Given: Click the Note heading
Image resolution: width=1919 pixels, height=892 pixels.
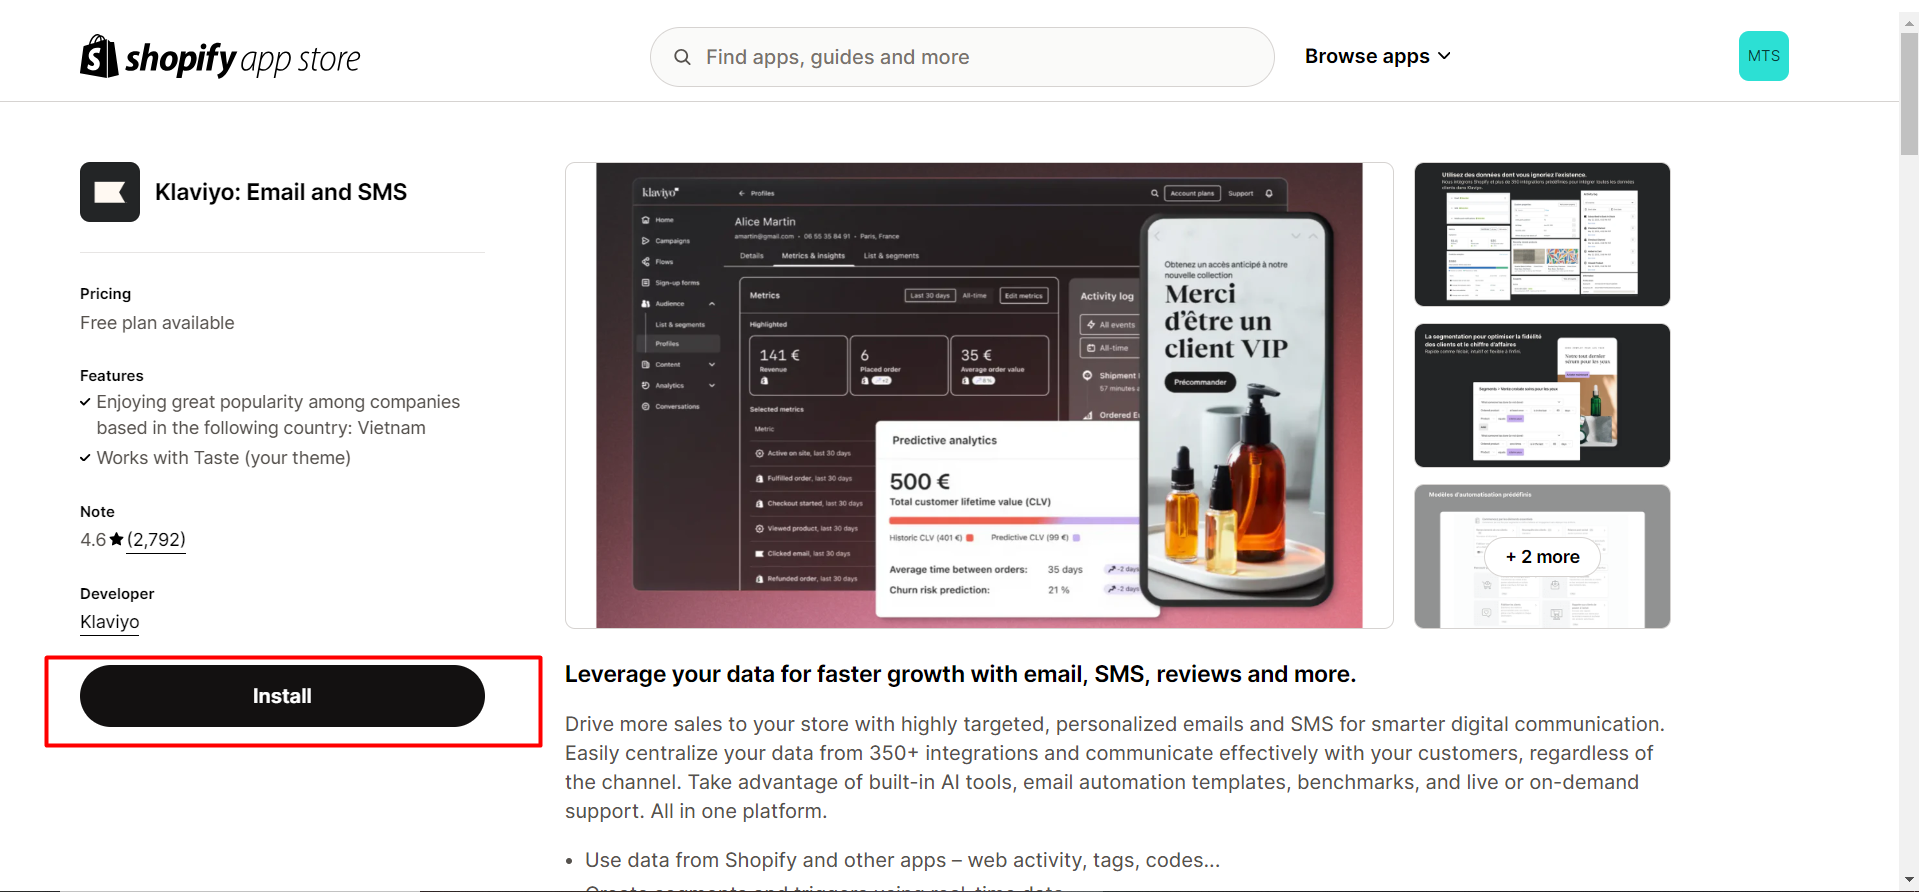Looking at the screenshot, I should pos(97,512).
